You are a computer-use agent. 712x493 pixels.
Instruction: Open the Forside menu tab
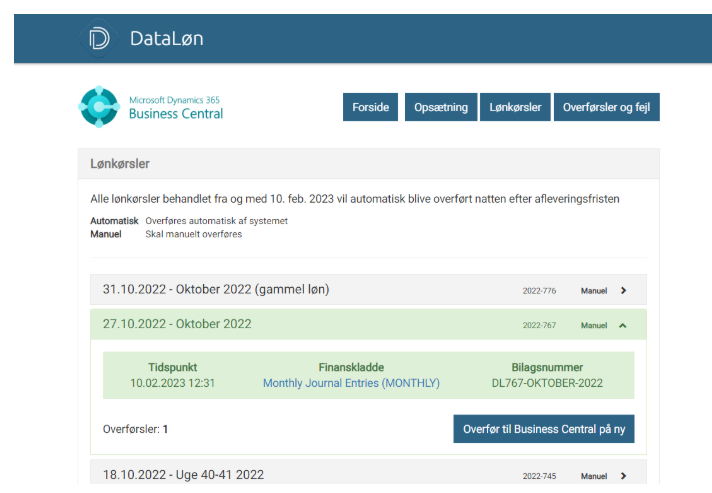point(370,107)
